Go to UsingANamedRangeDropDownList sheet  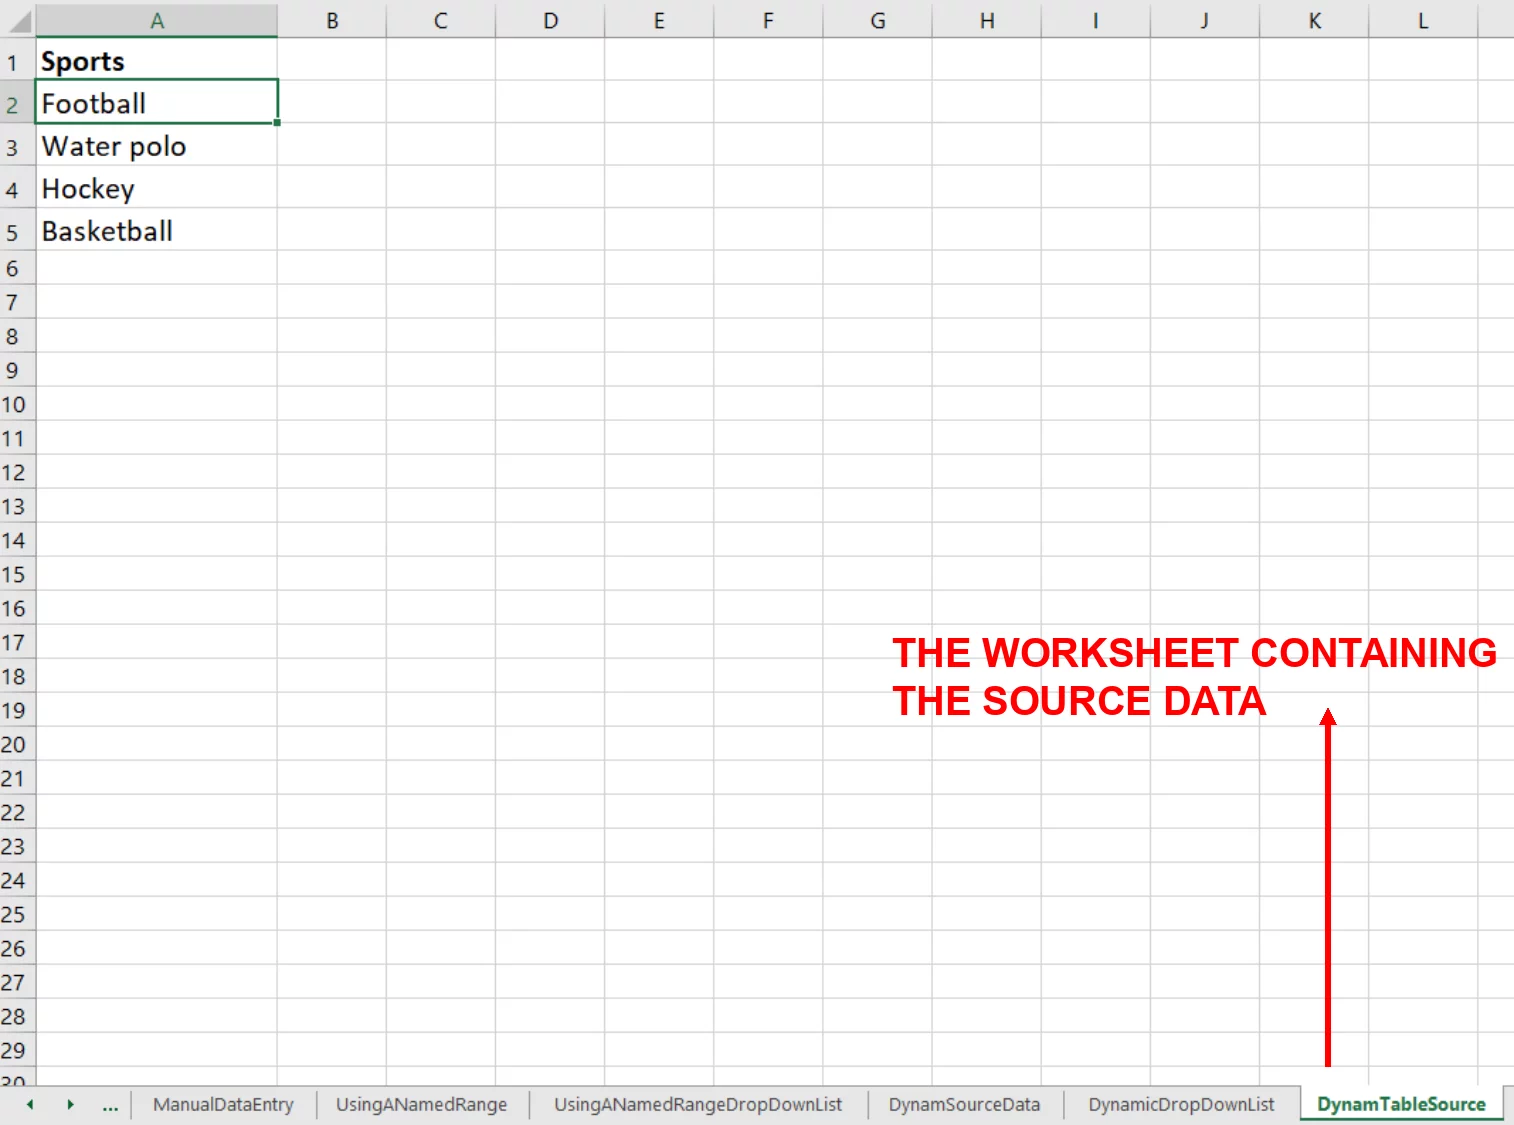(x=698, y=1105)
